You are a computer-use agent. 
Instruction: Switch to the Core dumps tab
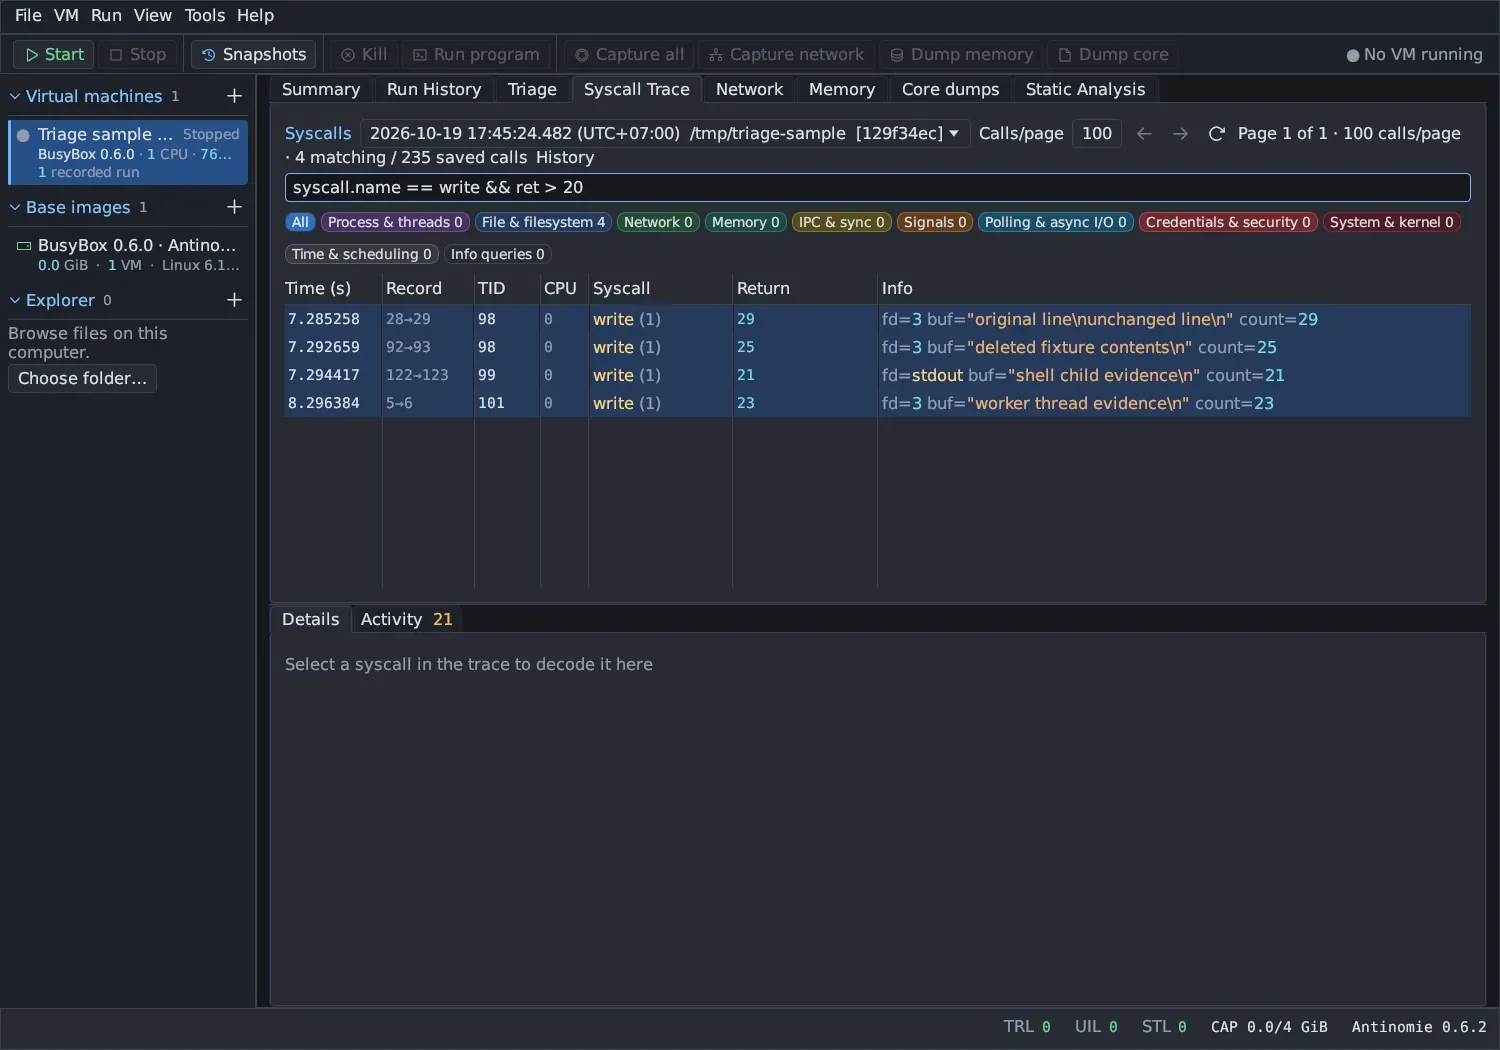pos(950,89)
